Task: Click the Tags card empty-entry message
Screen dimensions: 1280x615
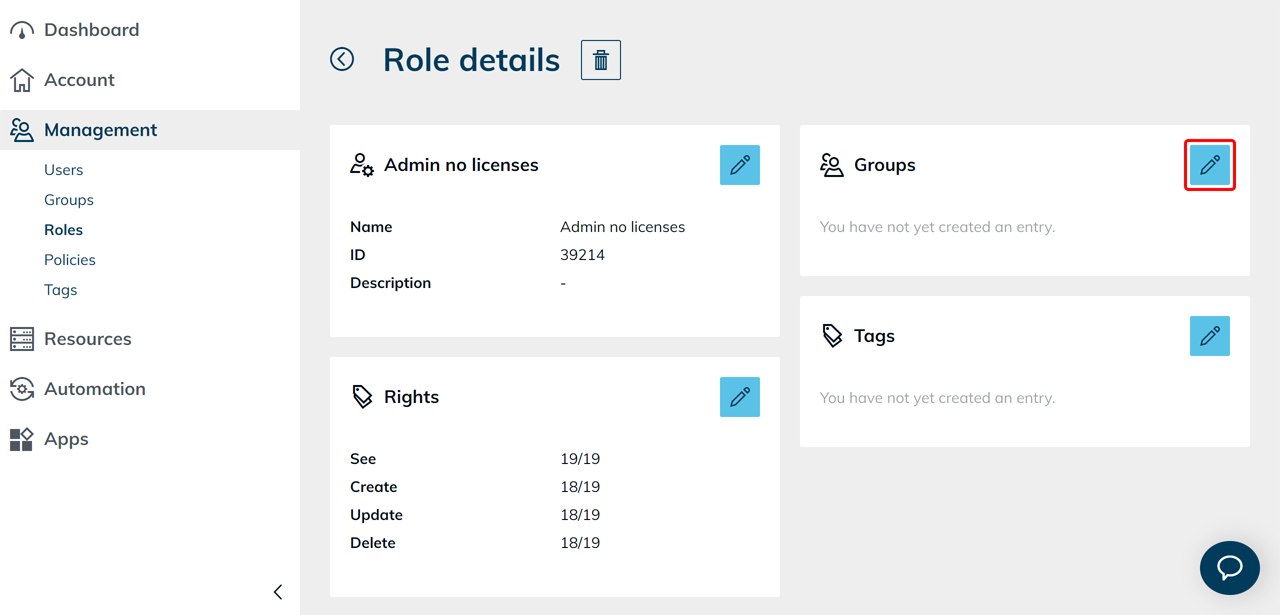Action: pos(937,398)
